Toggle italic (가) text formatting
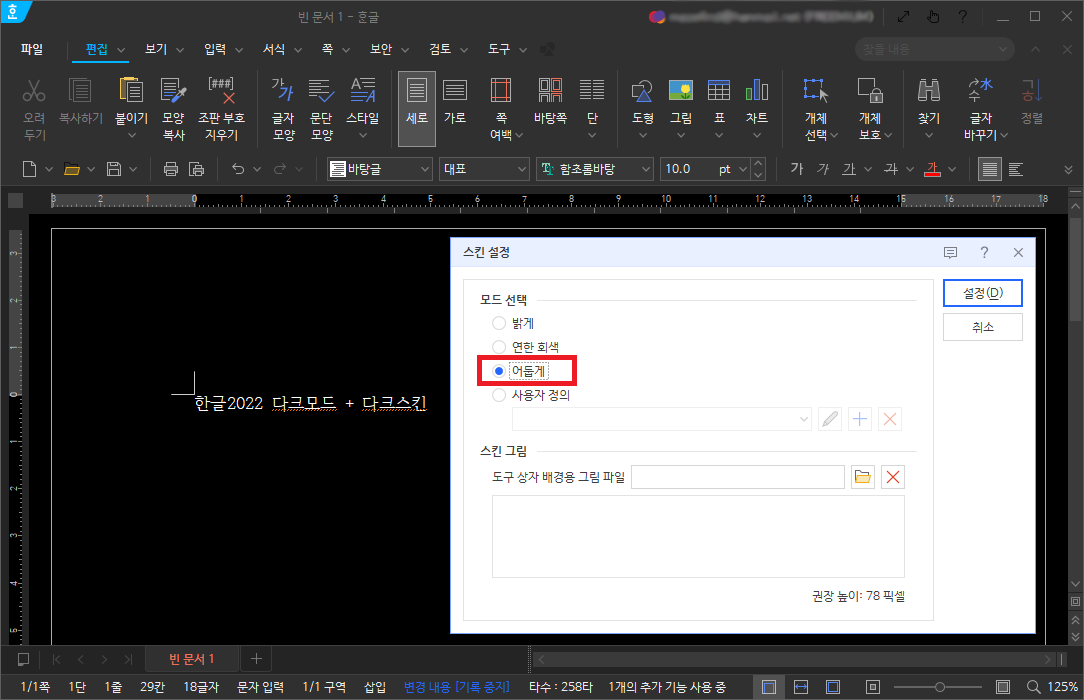Image resolution: width=1084 pixels, height=700 pixels. click(823, 169)
